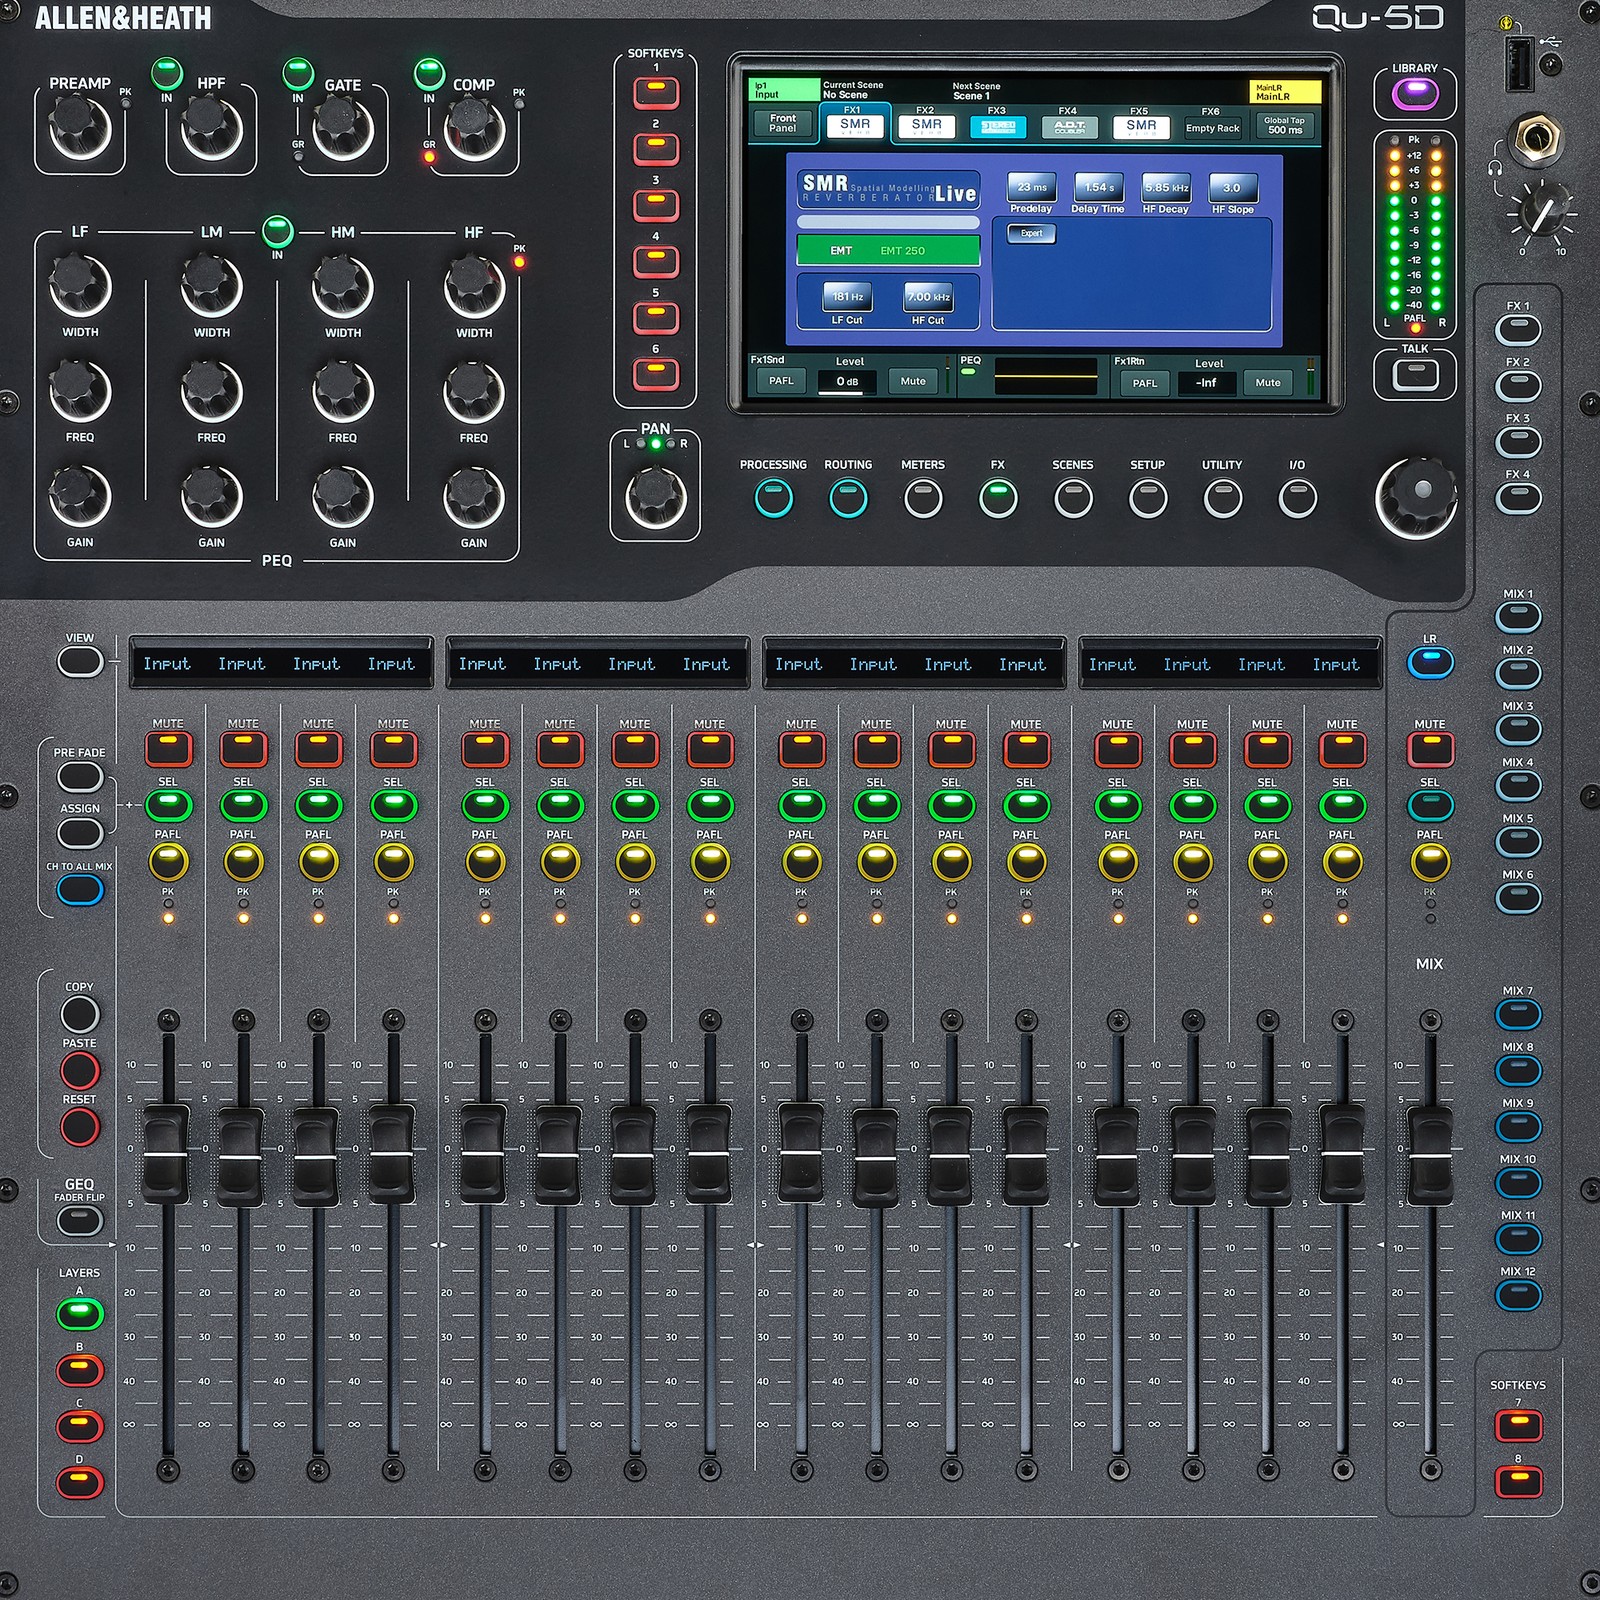This screenshot has height=1600, width=1600.
Task: Switch to layer C
Action: (80, 1425)
